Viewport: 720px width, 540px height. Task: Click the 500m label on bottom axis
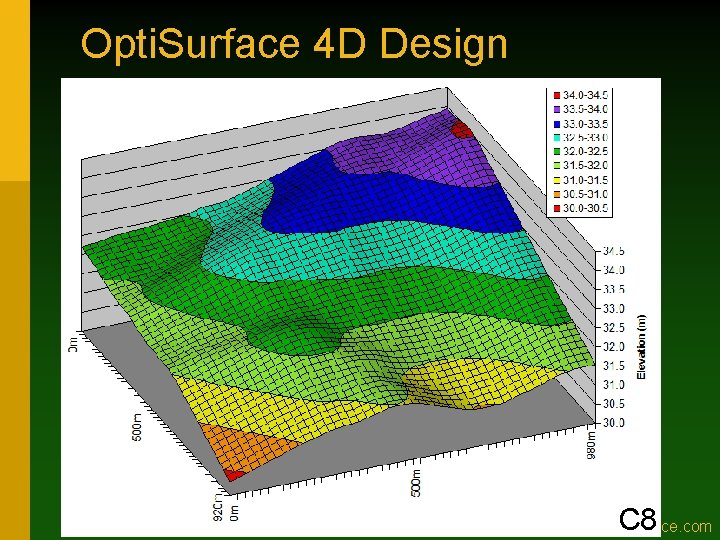[416, 484]
